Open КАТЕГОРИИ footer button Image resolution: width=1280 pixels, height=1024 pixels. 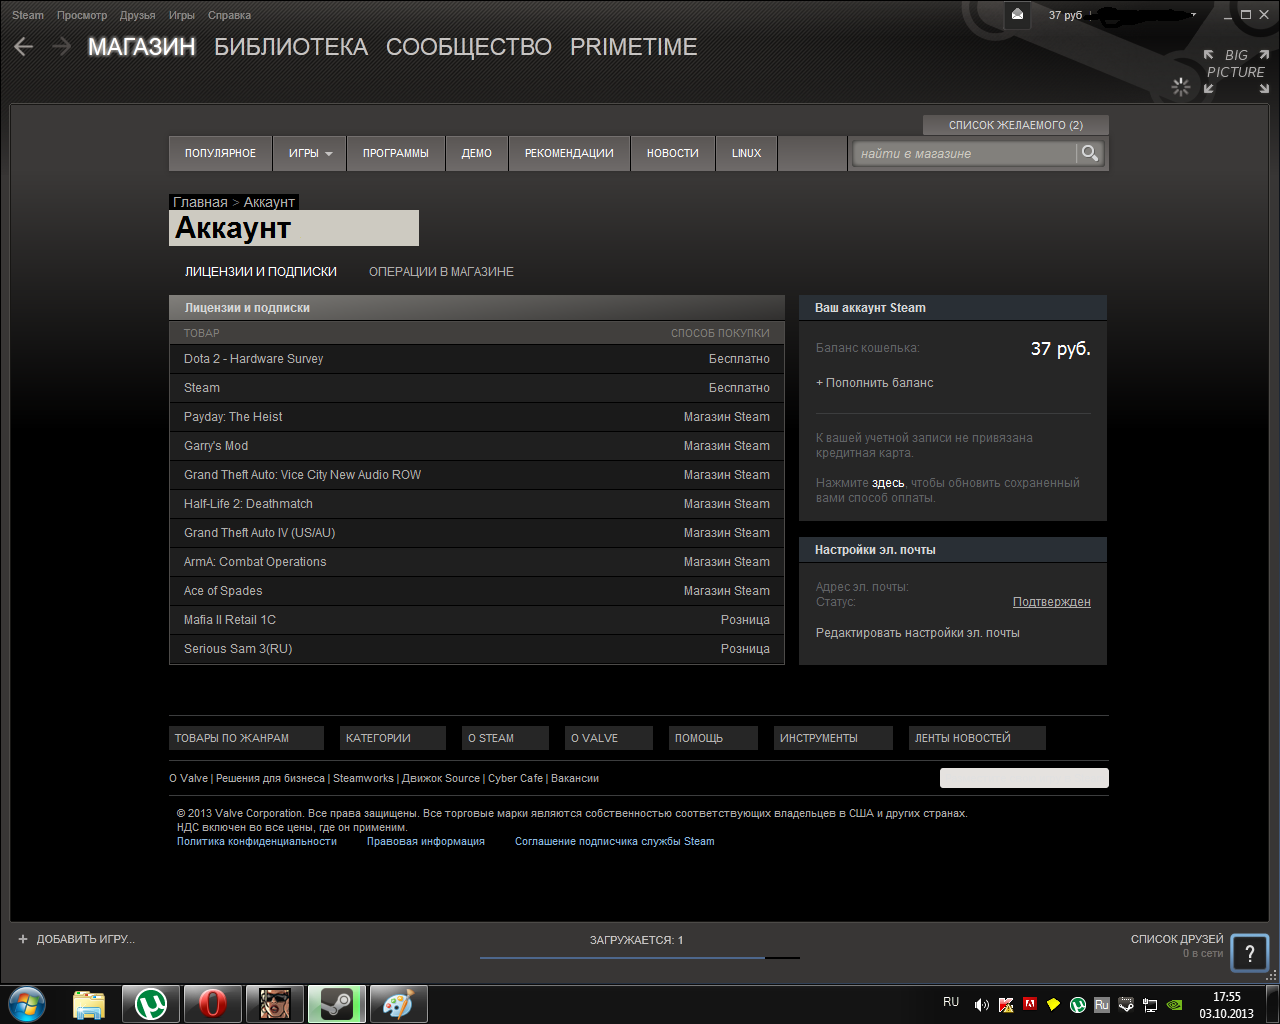point(392,738)
